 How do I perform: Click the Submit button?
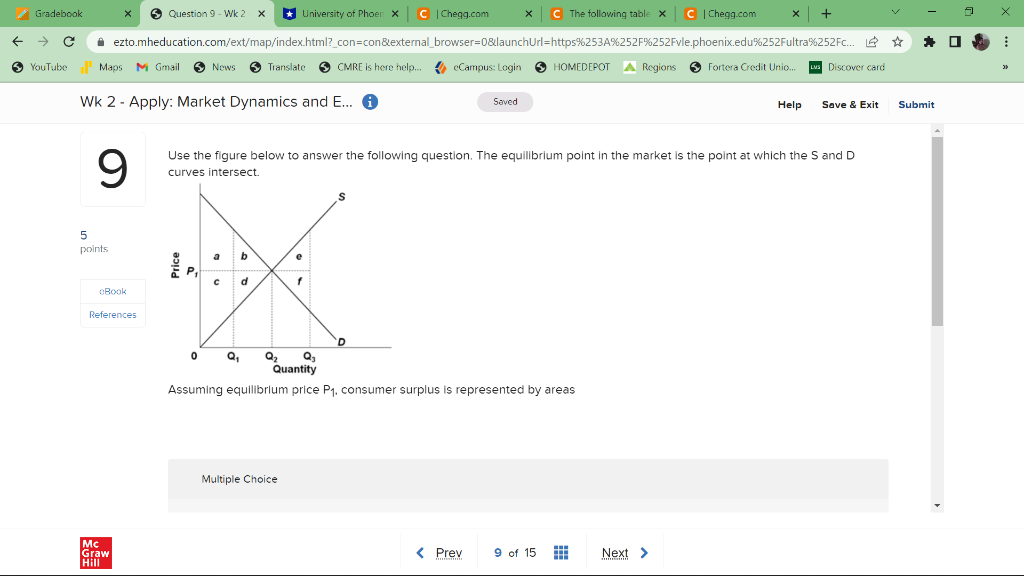pos(916,104)
